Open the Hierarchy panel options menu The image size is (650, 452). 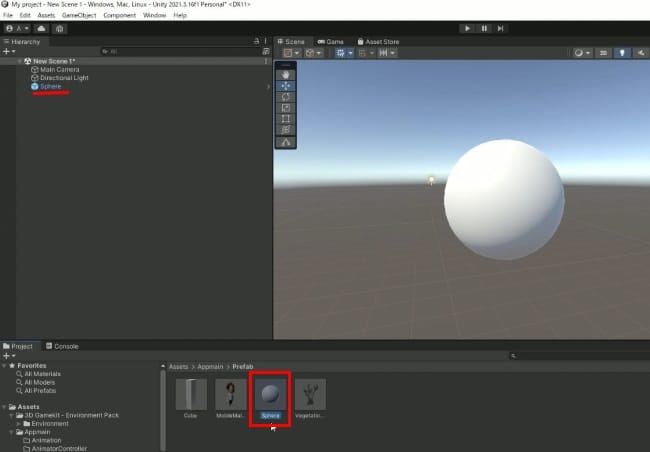(265, 41)
